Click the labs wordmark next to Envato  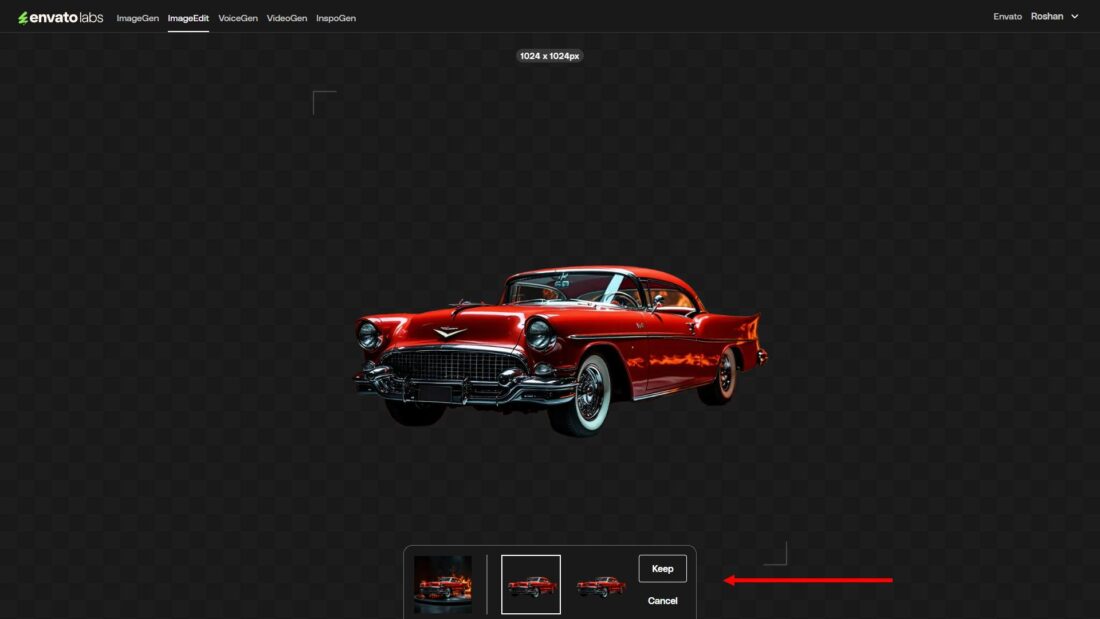point(88,16)
